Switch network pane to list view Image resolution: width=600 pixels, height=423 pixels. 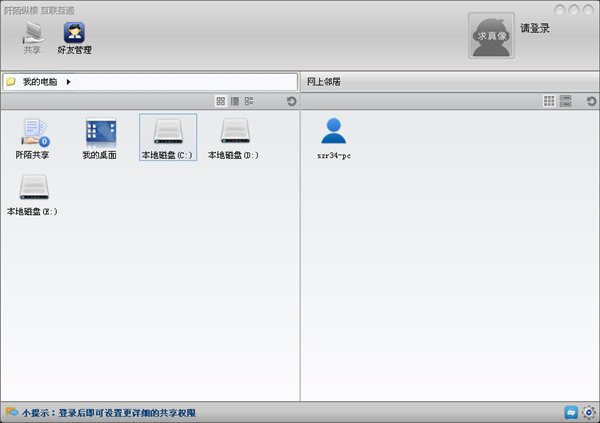566,101
